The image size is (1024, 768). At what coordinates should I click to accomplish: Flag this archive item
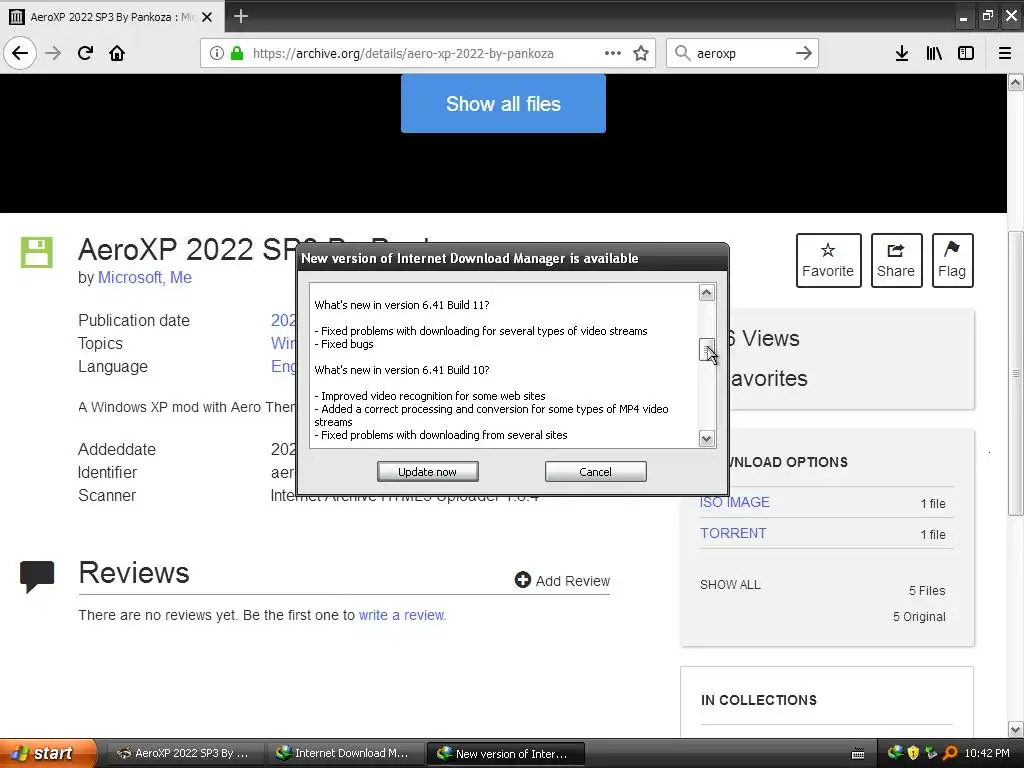[x=952, y=260]
